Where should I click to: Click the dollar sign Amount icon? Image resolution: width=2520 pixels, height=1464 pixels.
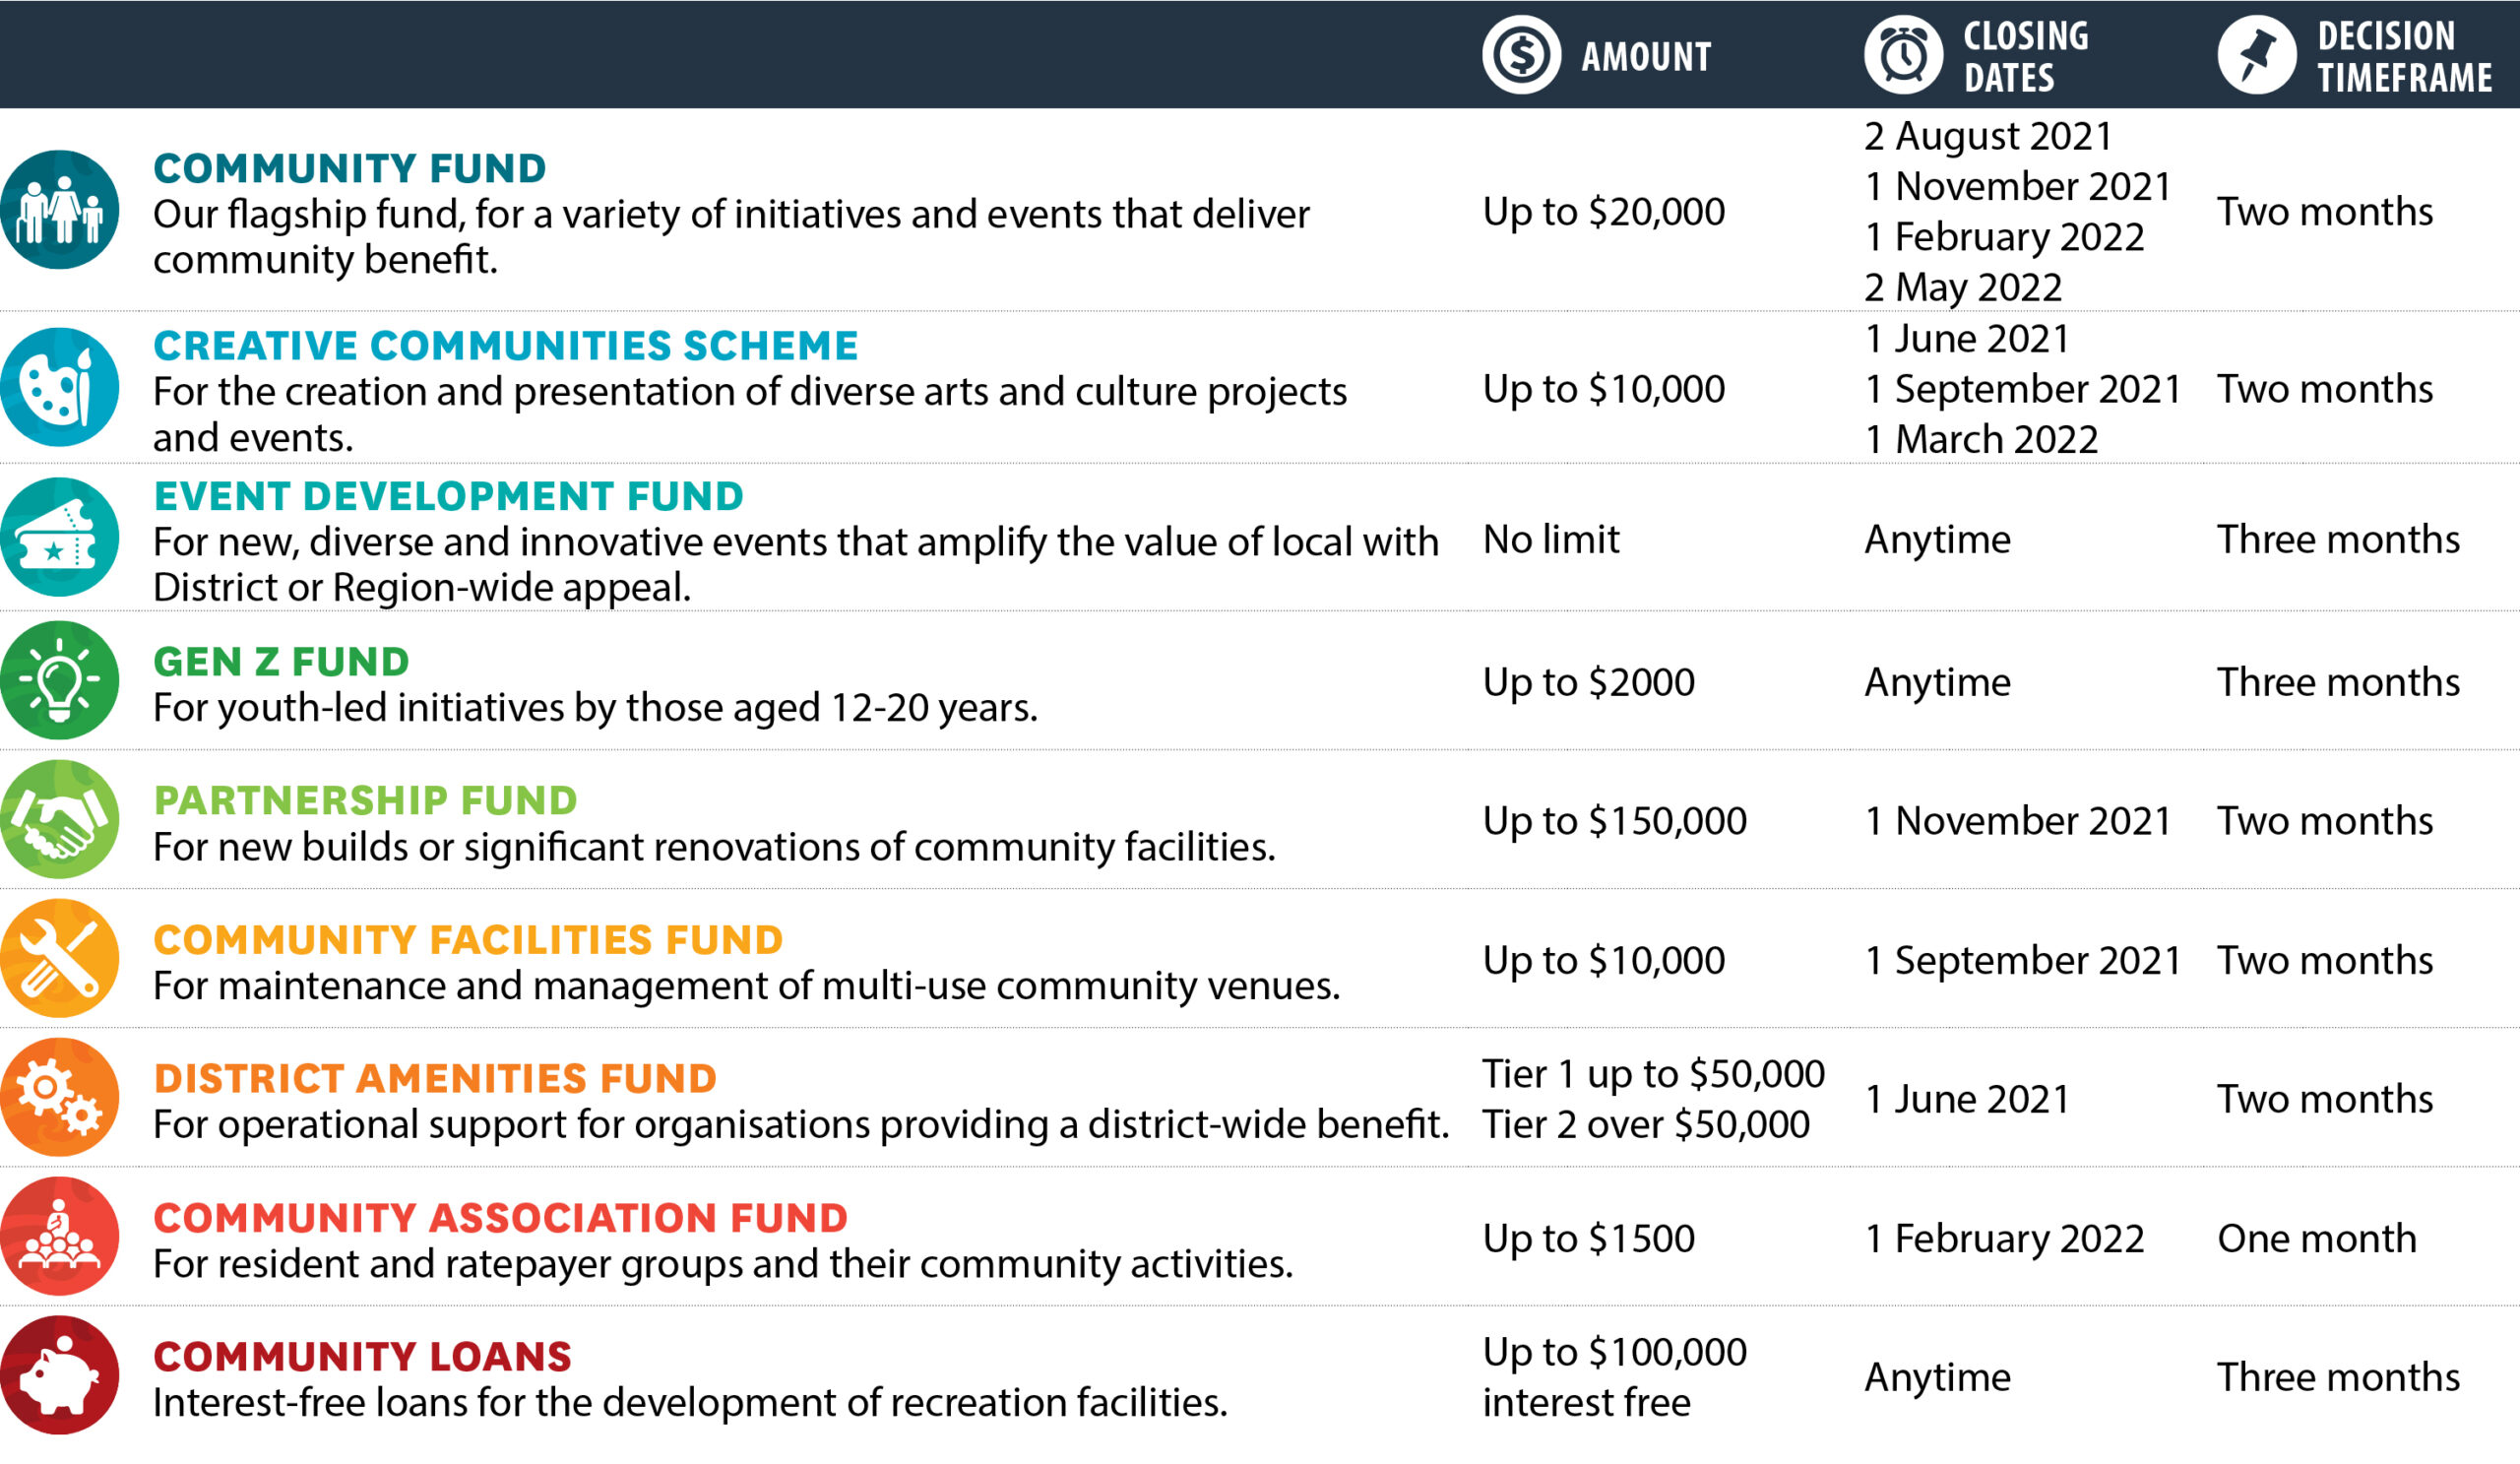(1521, 55)
